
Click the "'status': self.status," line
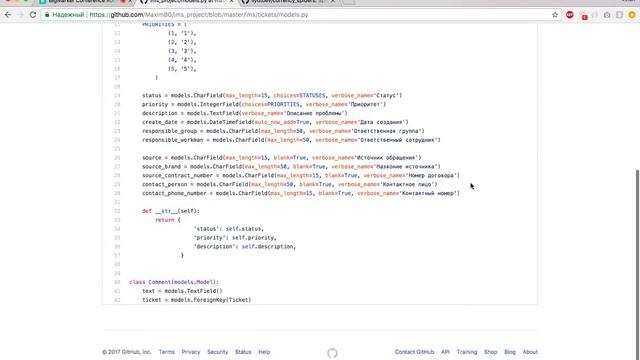[x=229, y=229]
